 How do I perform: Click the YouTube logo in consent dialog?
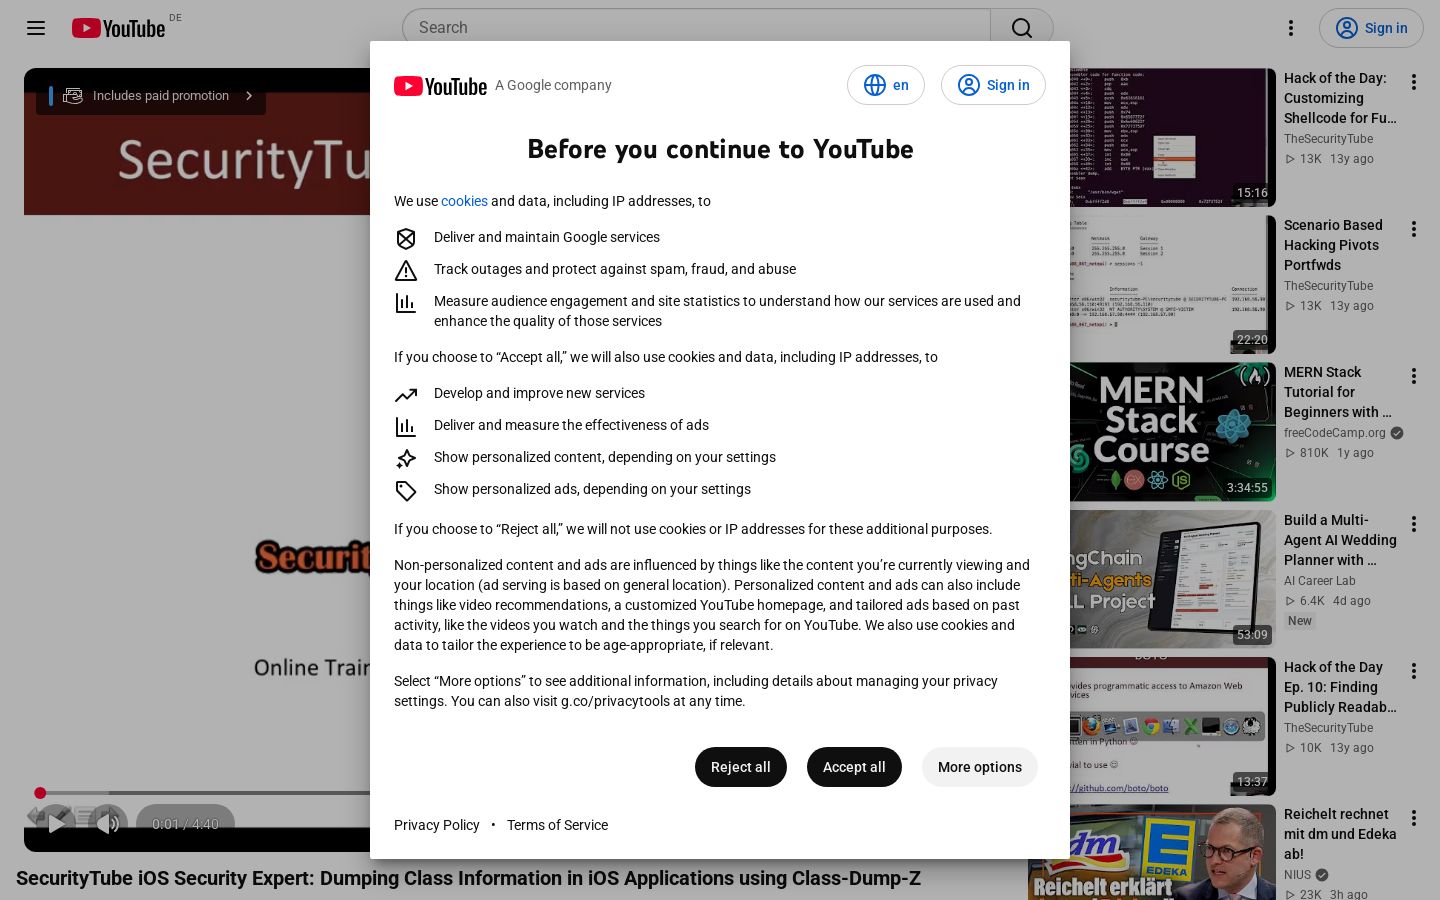pos(440,86)
